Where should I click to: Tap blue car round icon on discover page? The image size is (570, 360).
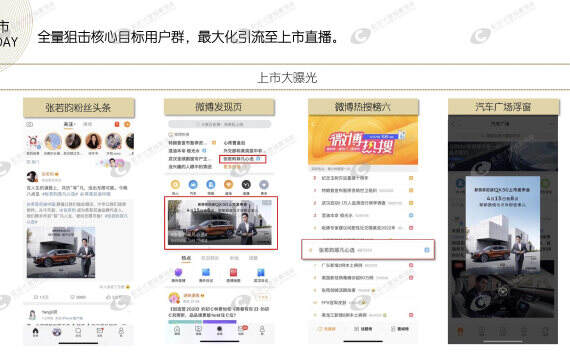pyautogui.click(x=193, y=184)
